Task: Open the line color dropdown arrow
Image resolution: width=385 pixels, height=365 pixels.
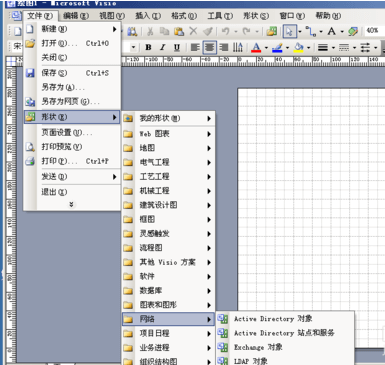Action: point(287,48)
